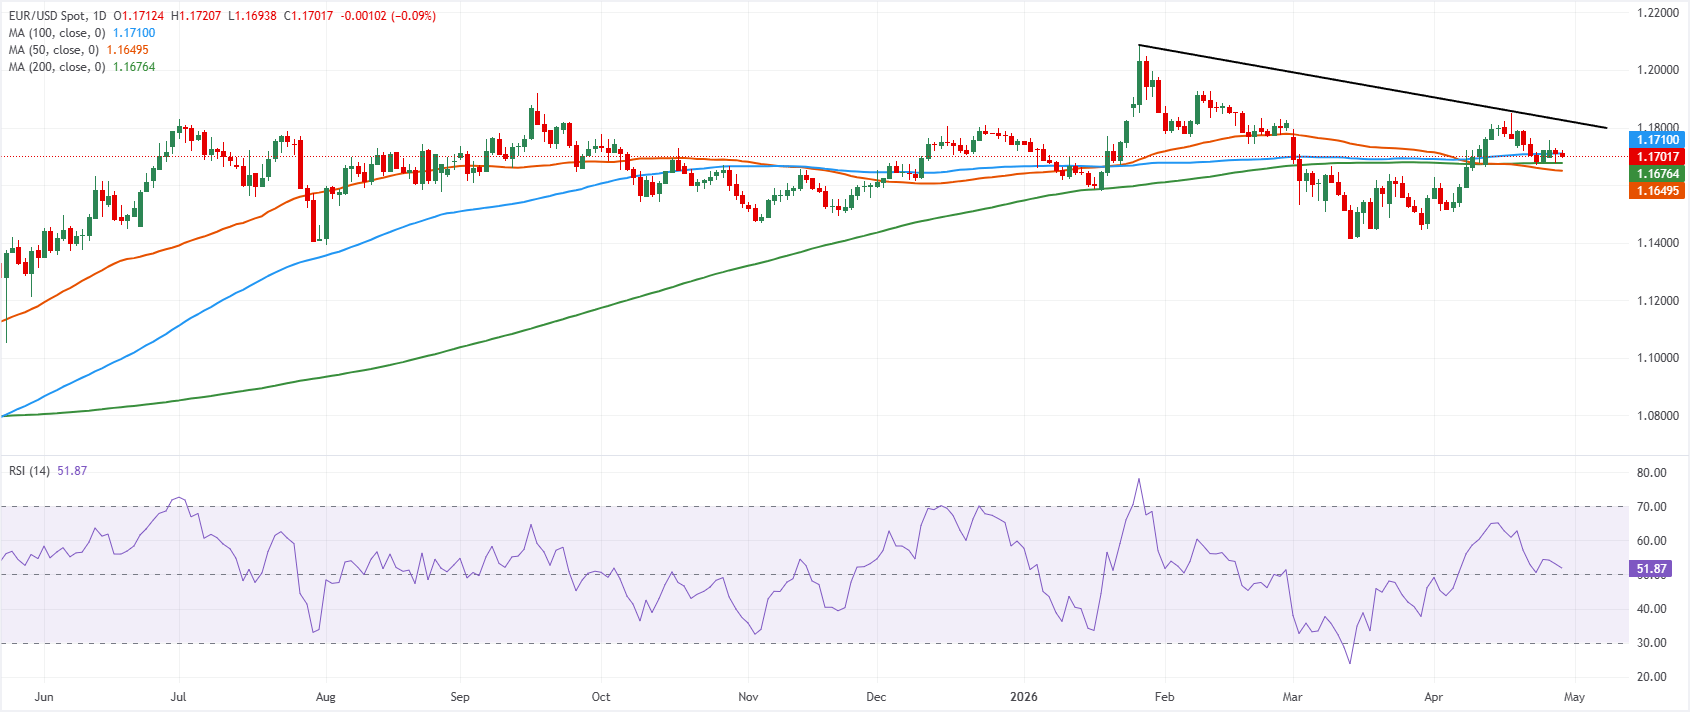Click the purple 51.87 RSI value label
Image resolution: width=1690 pixels, height=712 pixels.
[1650, 568]
